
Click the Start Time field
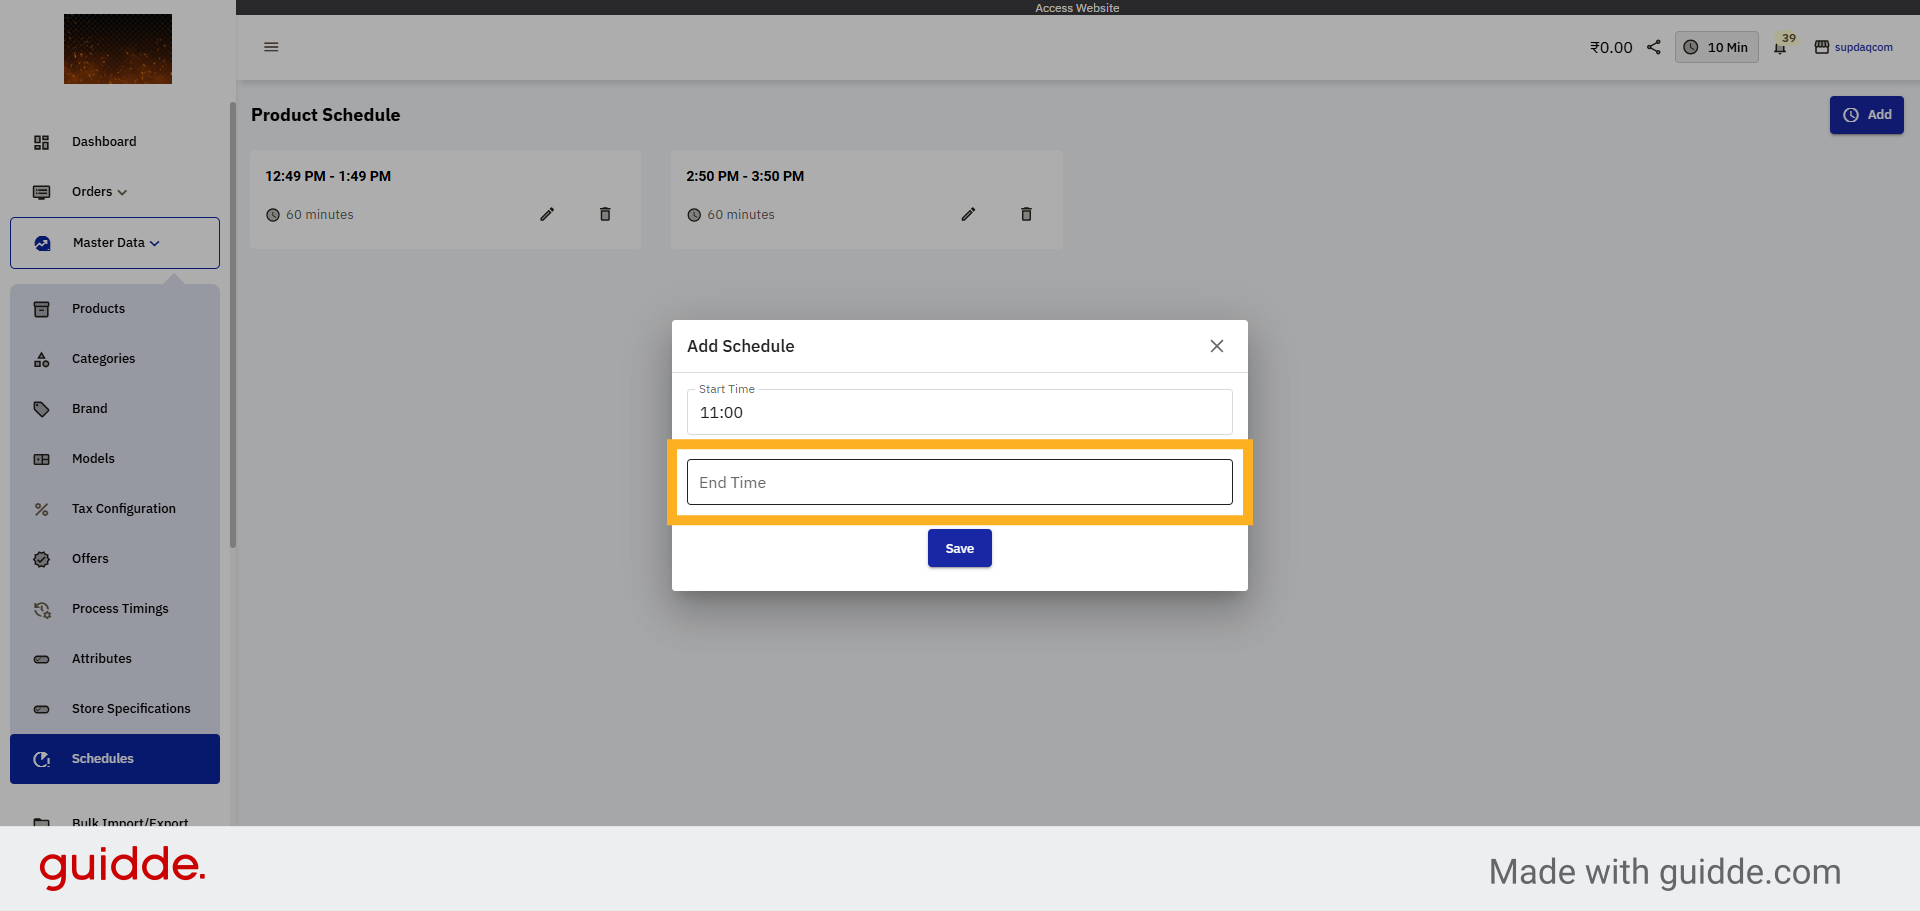(959, 412)
